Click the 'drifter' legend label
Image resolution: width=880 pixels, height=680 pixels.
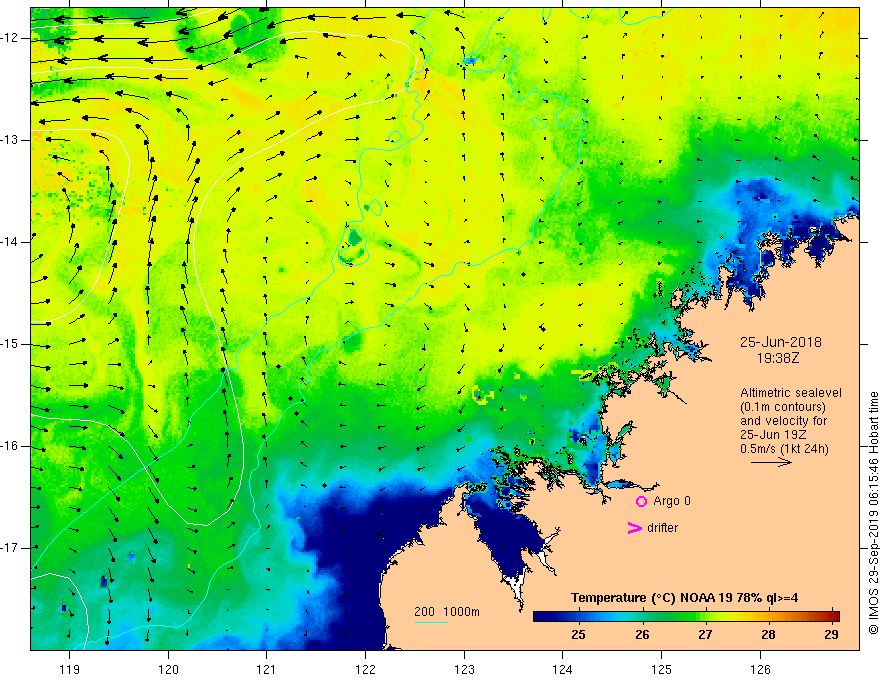point(662,528)
